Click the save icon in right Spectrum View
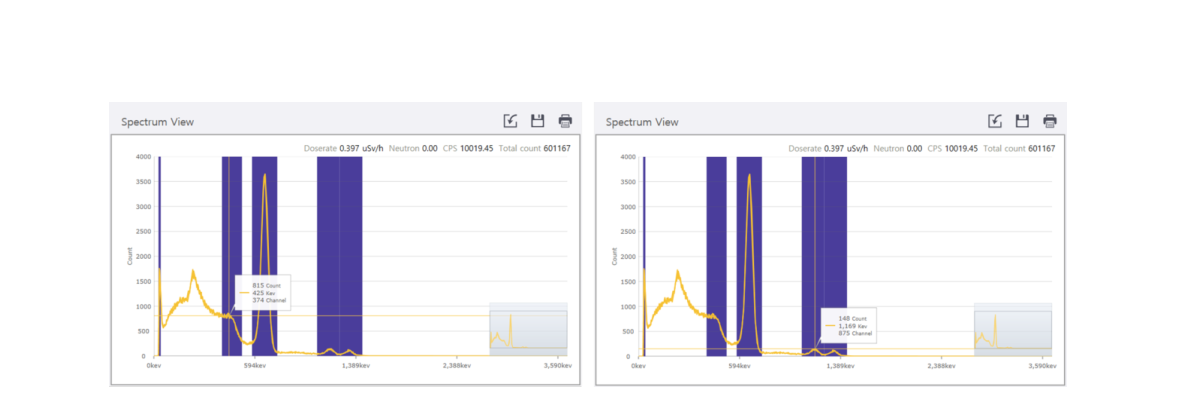1193x398 pixels. pyautogui.click(x=1023, y=120)
